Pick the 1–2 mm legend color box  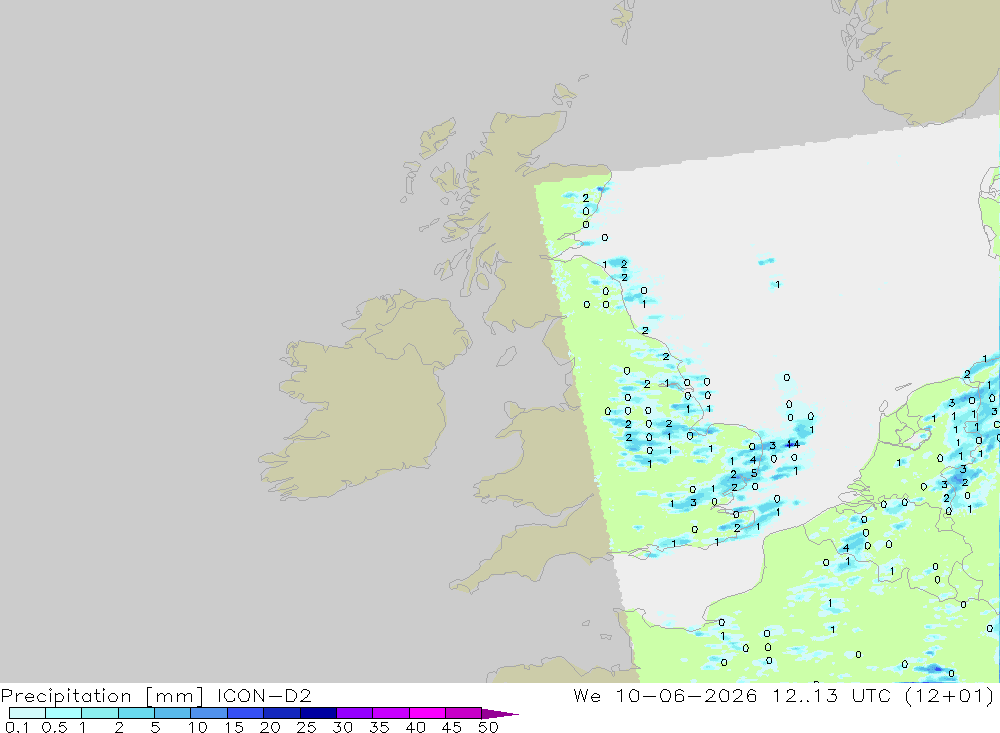pos(99,713)
